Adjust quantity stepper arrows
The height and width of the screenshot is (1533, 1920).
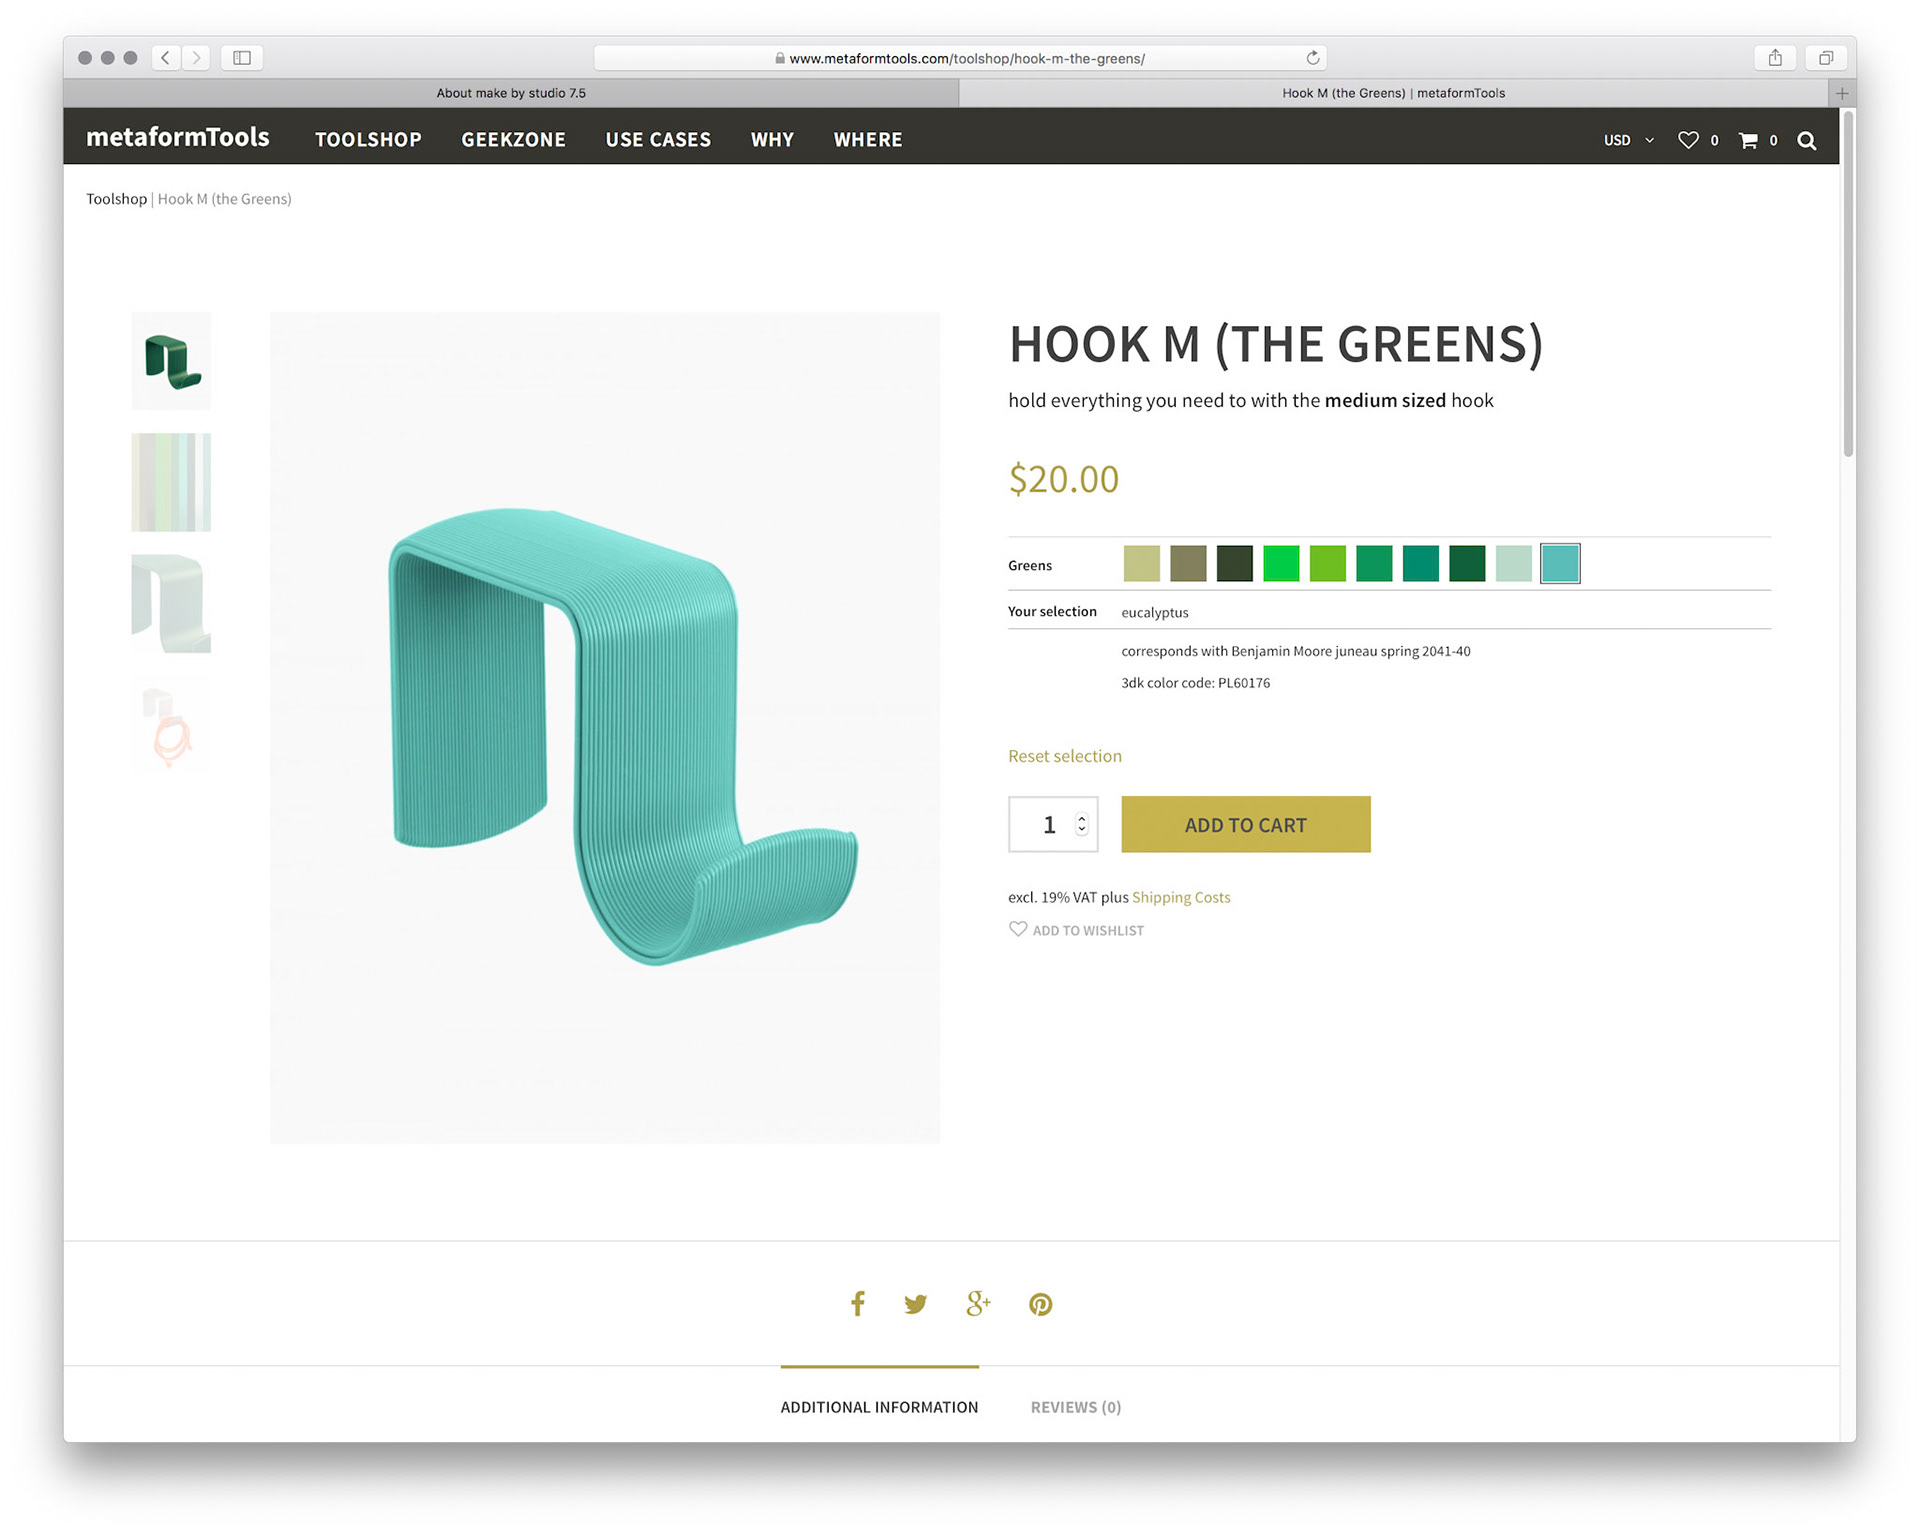(1081, 824)
